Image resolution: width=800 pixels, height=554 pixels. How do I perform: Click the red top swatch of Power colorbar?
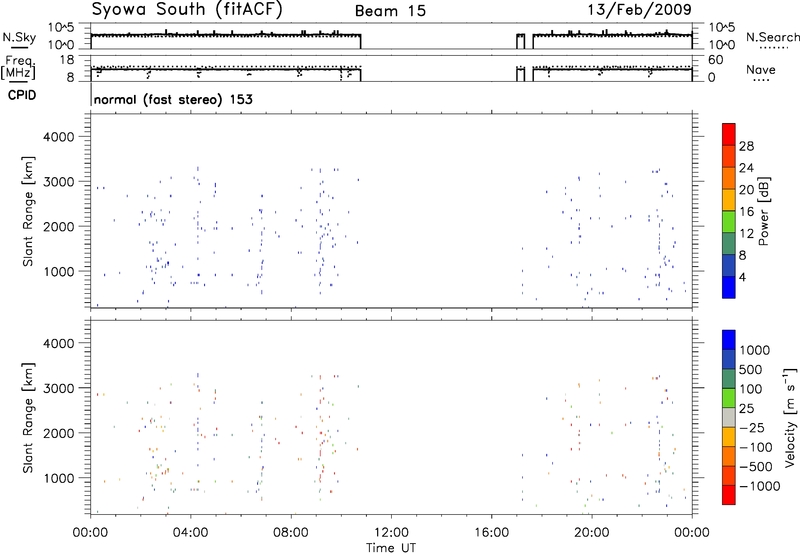click(x=729, y=134)
